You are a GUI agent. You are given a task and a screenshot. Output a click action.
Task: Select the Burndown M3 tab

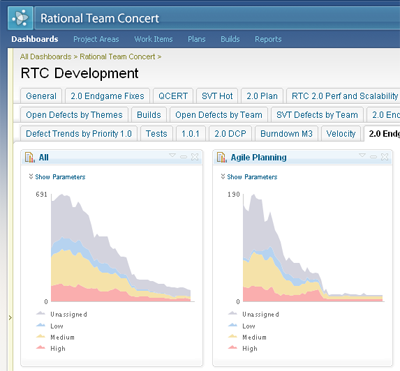tap(286, 134)
